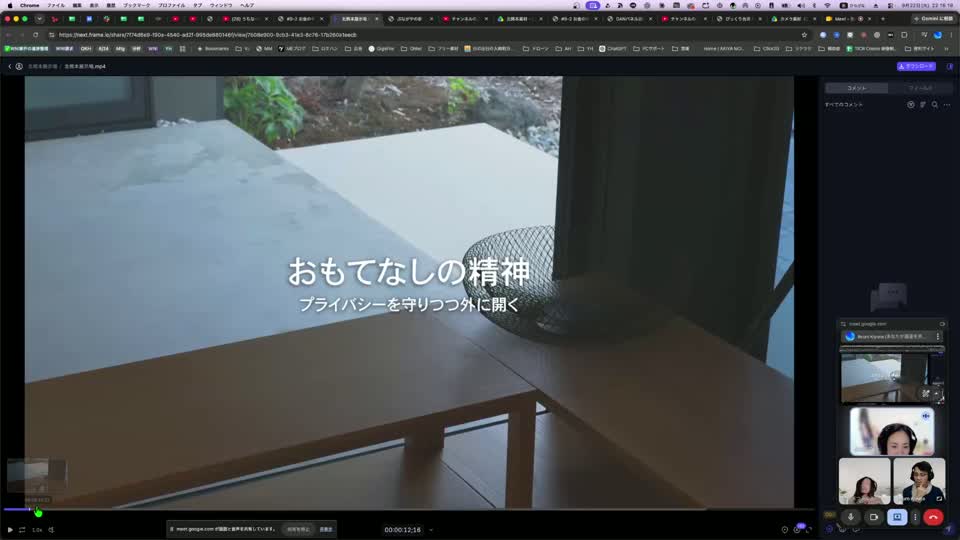
Task: Hide the meet.google.com sharing notification
Action: (326, 529)
